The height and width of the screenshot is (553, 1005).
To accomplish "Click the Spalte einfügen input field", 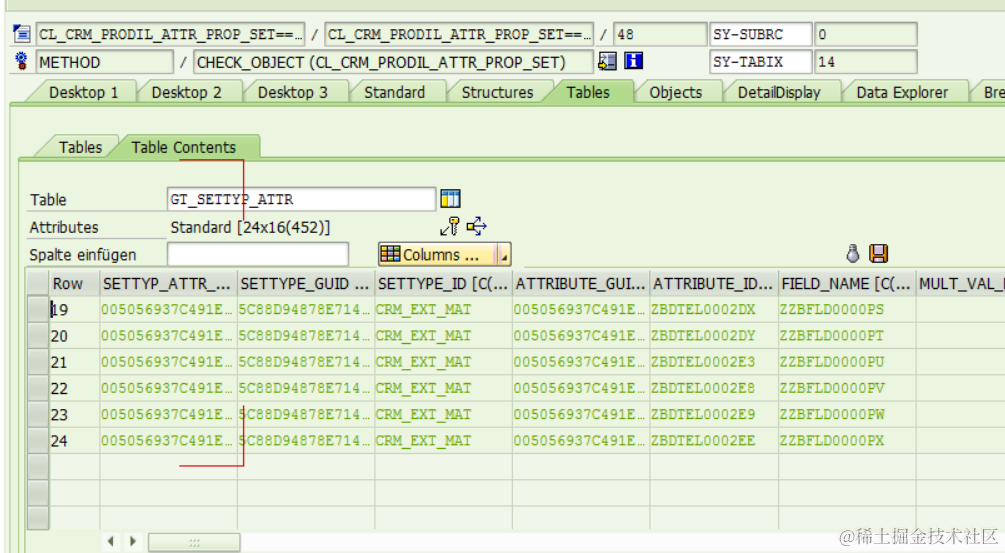I will pyautogui.click(x=258, y=254).
